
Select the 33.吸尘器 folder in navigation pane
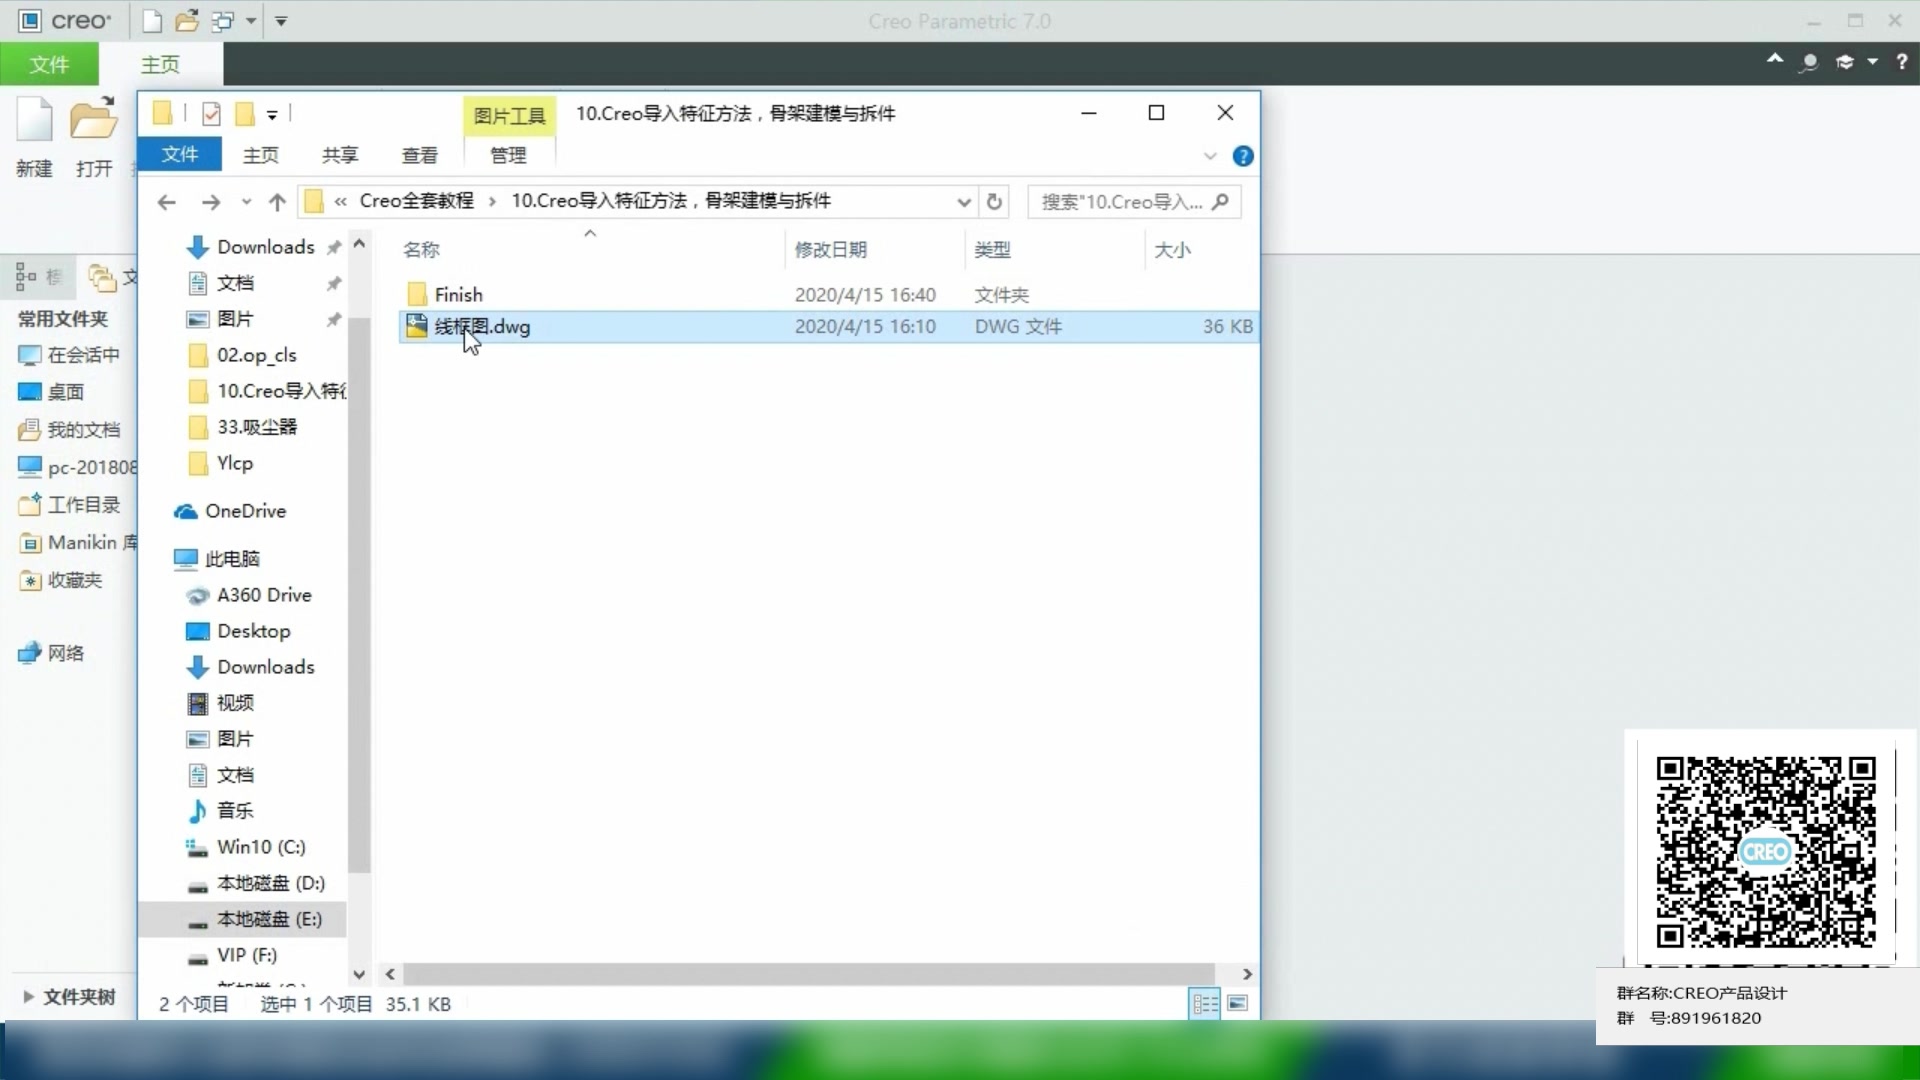pyautogui.click(x=257, y=427)
